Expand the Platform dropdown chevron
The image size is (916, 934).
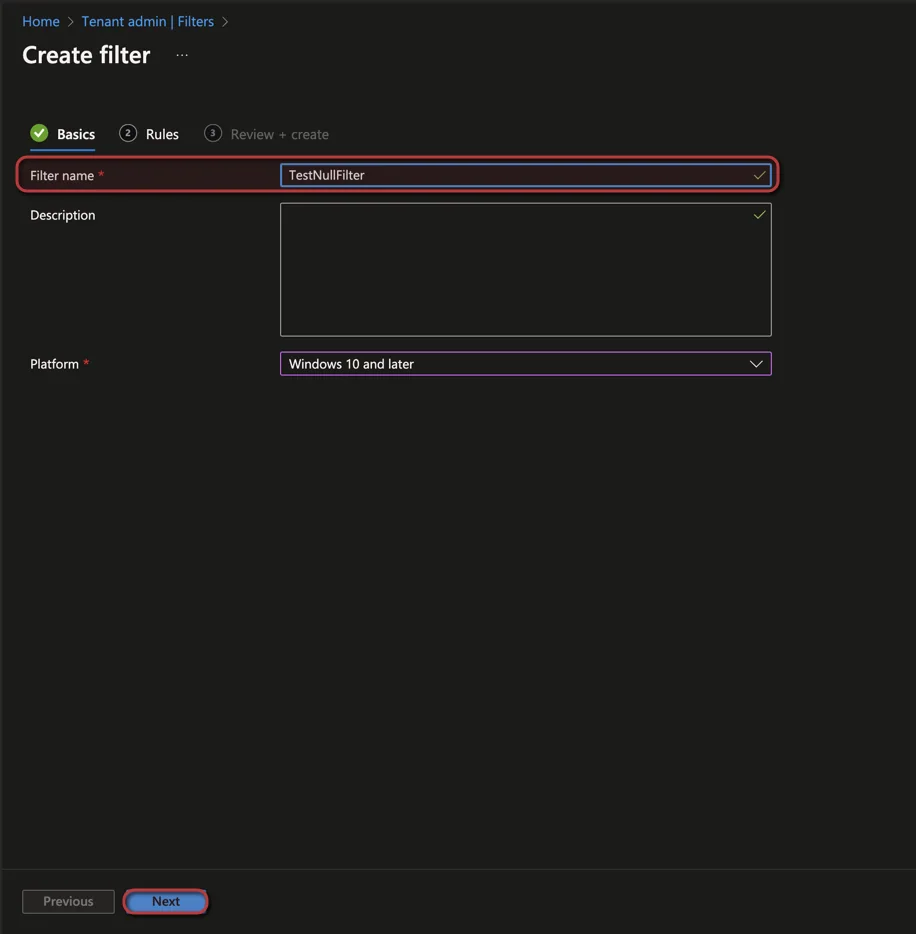pyautogui.click(x=756, y=364)
